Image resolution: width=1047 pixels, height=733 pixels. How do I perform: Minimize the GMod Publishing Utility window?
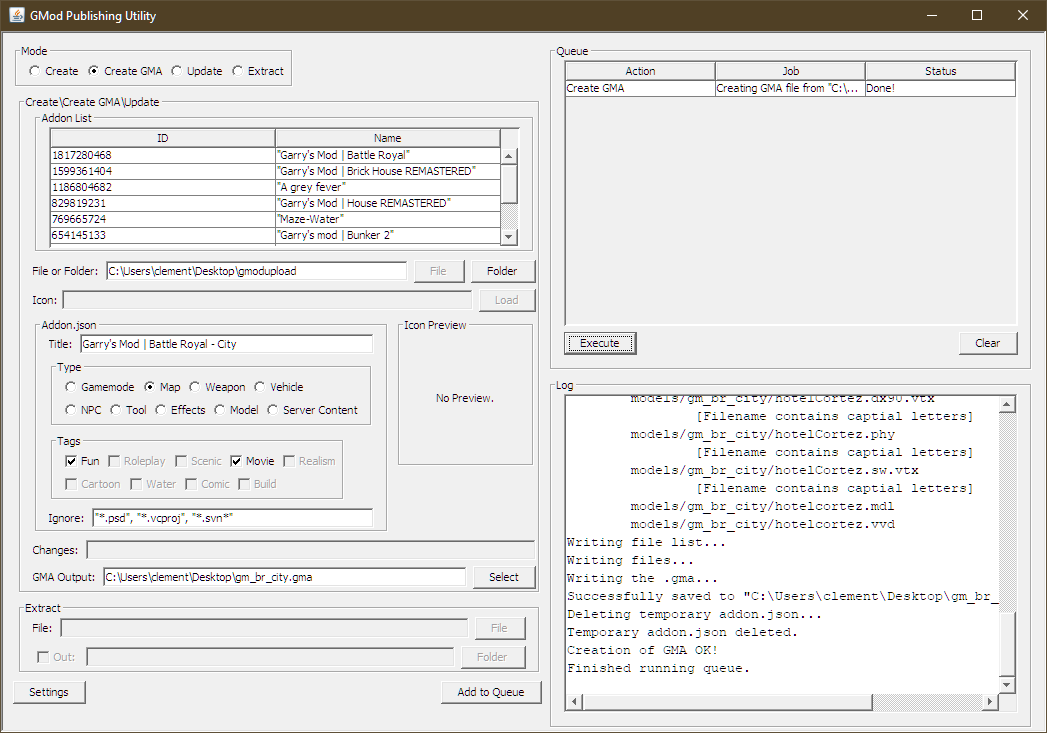[932, 15]
